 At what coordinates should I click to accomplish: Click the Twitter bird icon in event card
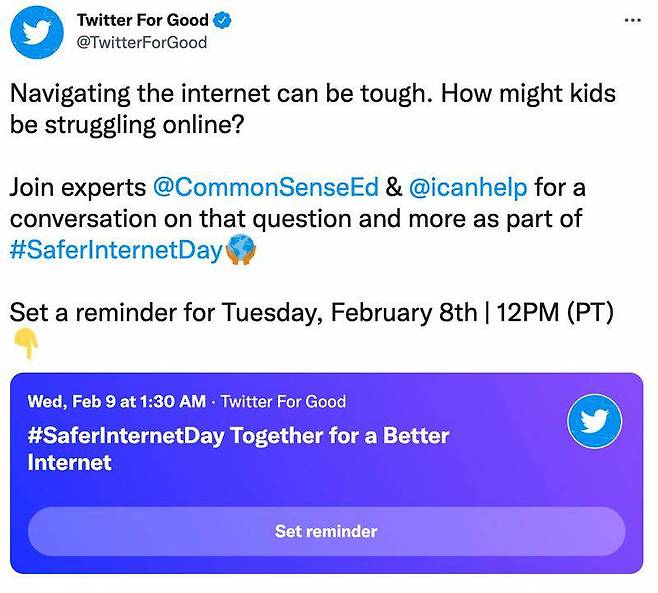594,423
